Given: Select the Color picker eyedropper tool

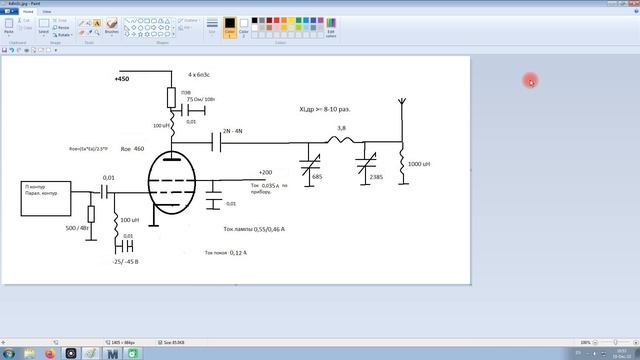Looking at the screenshot, I should click(x=89, y=32).
